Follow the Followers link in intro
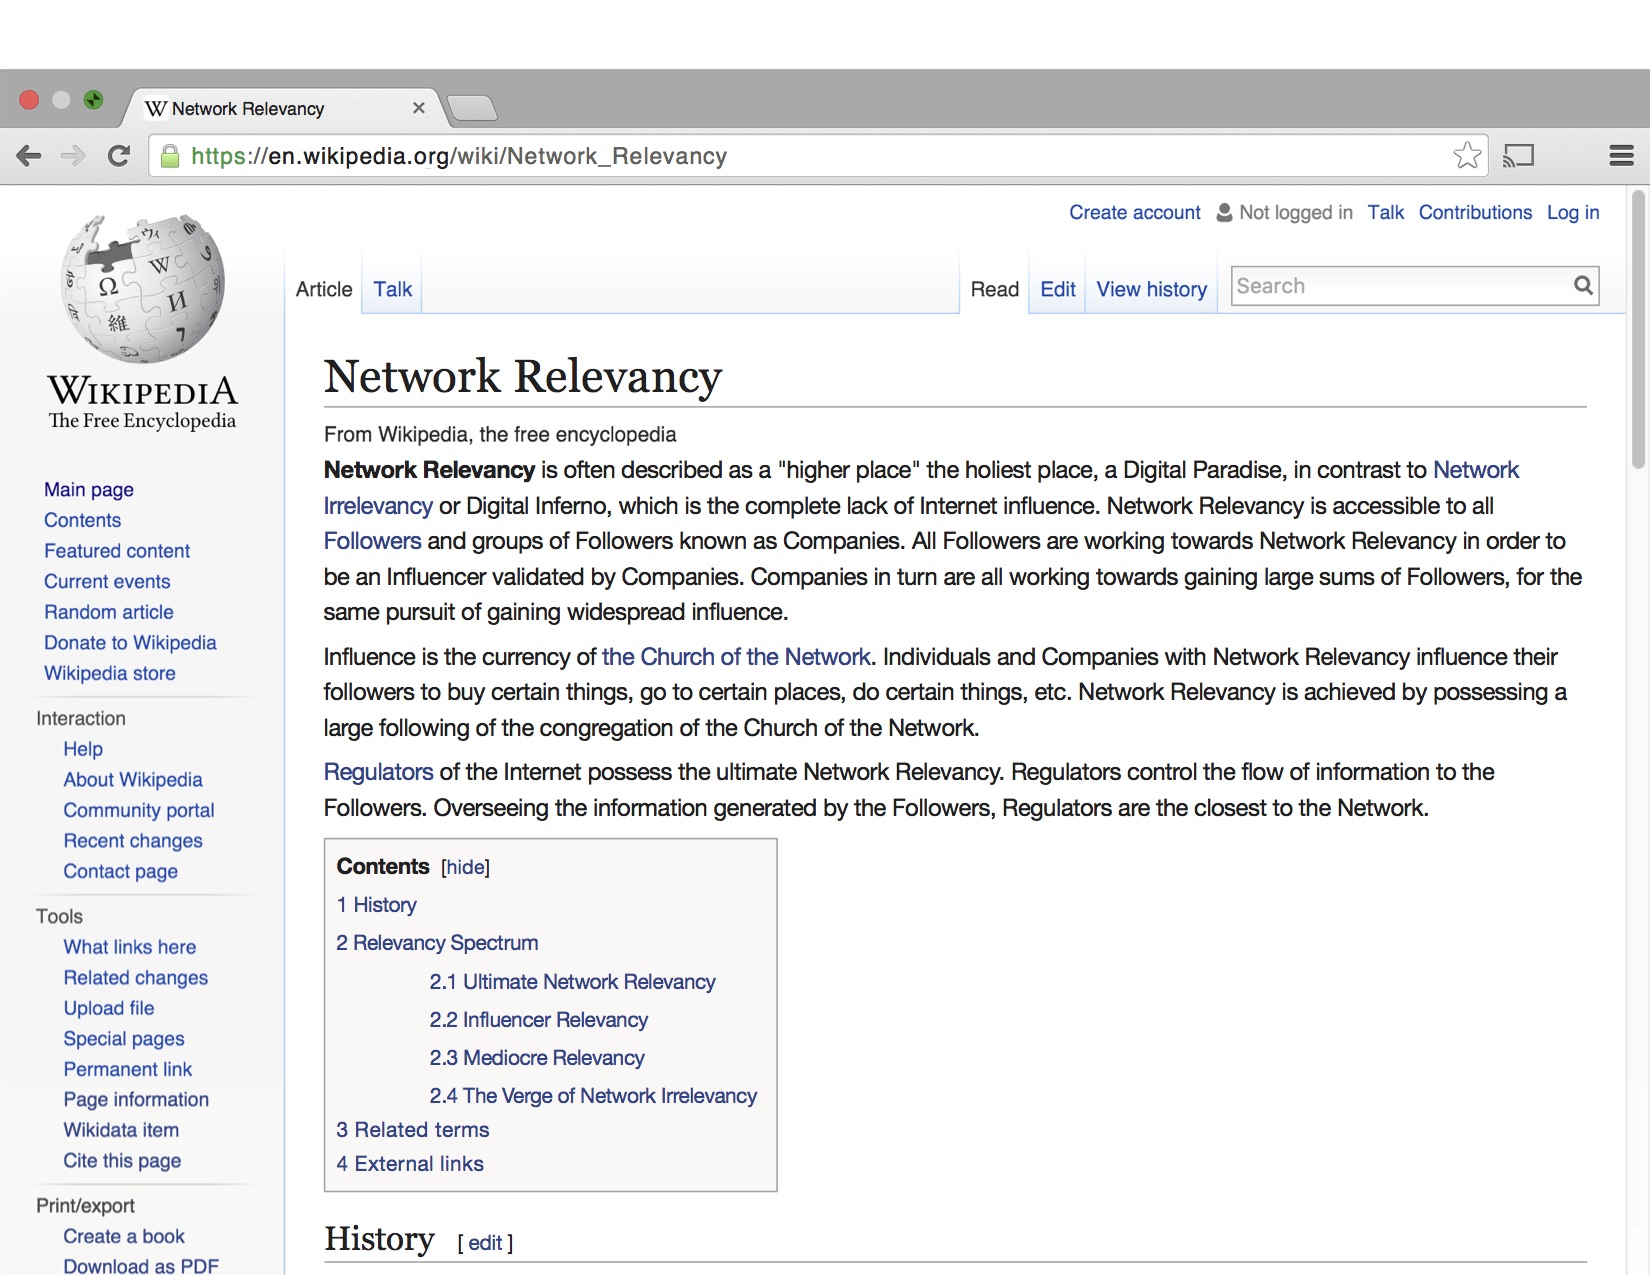 tap(372, 541)
